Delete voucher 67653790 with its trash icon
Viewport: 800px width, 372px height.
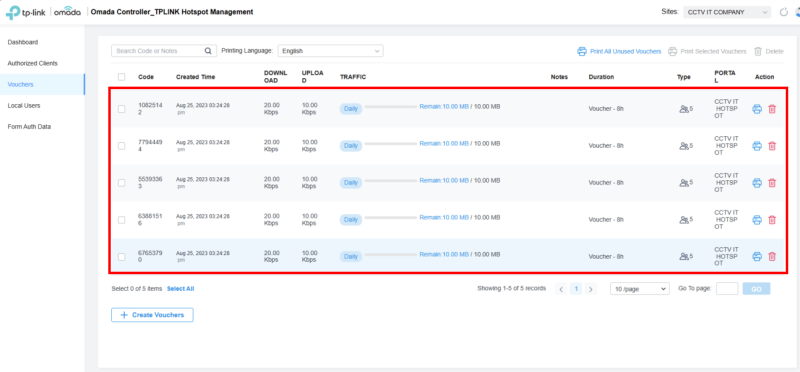tap(772, 257)
